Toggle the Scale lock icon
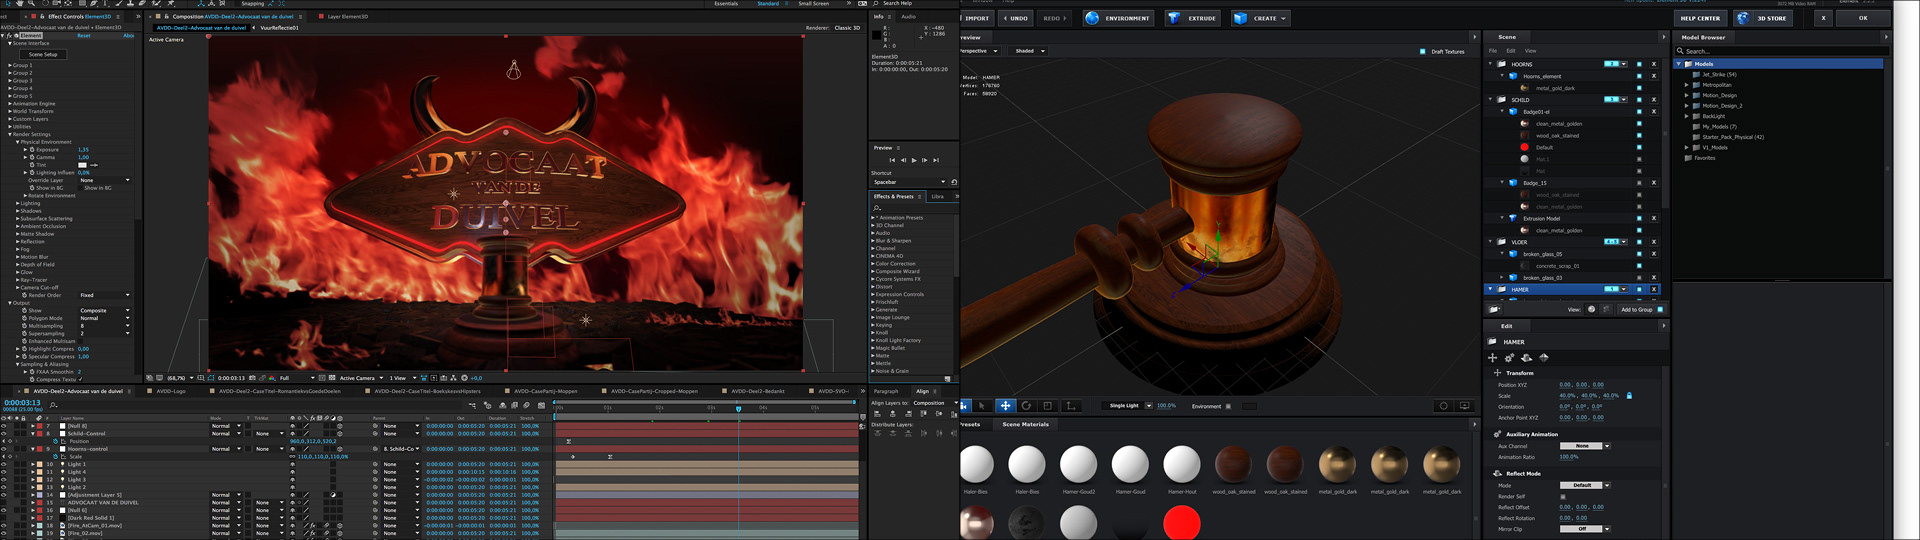Viewport: 1920px width, 540px height. pos(1629,396)
